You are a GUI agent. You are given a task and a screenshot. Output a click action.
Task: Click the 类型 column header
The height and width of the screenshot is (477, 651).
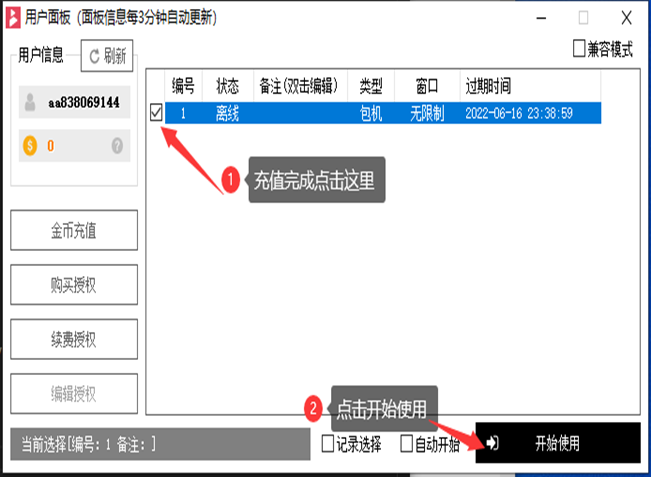click(371, 85)
